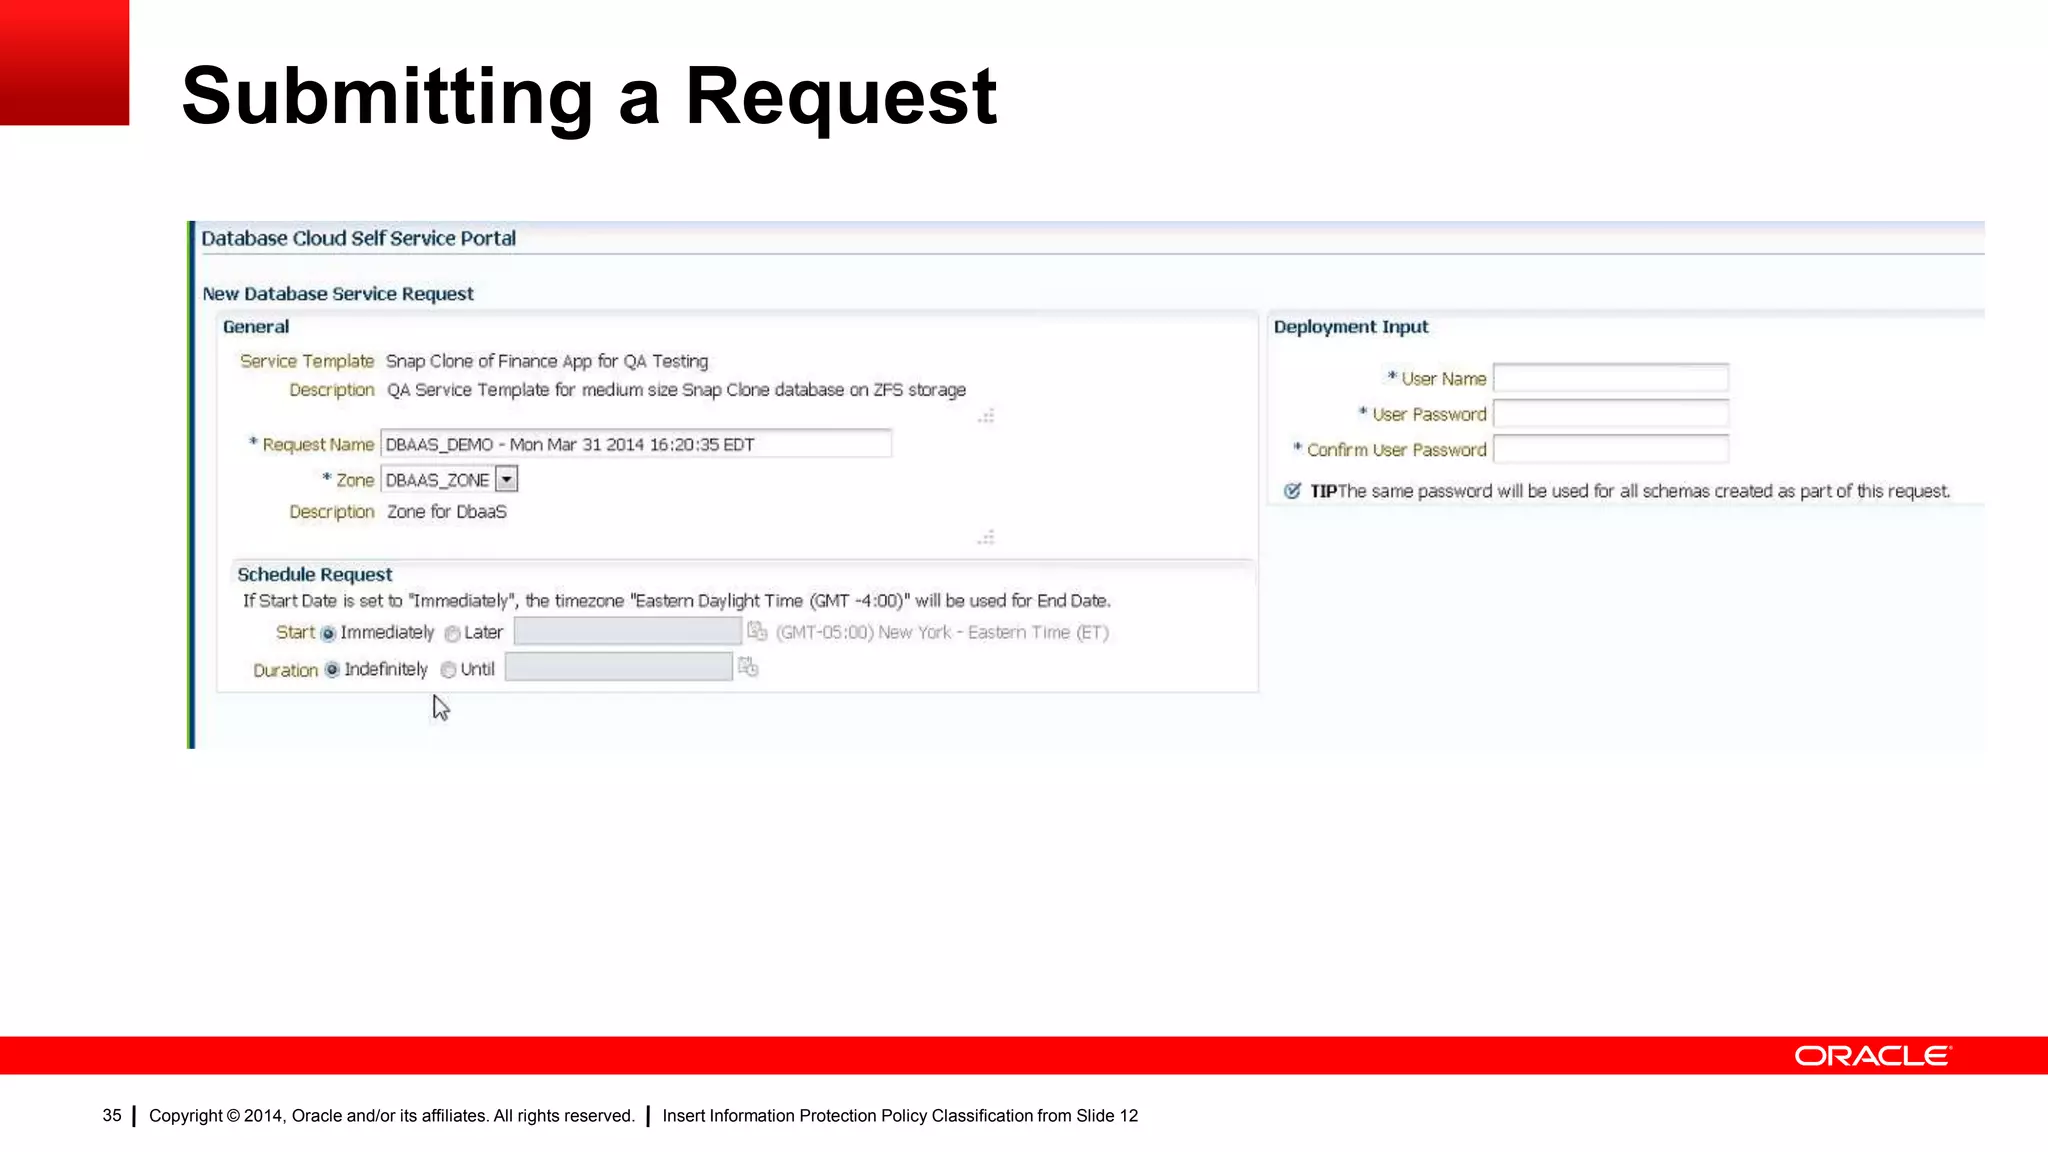Click New Database Service Request heading
Screen dimensions: 2048x1152
(338, 294)
